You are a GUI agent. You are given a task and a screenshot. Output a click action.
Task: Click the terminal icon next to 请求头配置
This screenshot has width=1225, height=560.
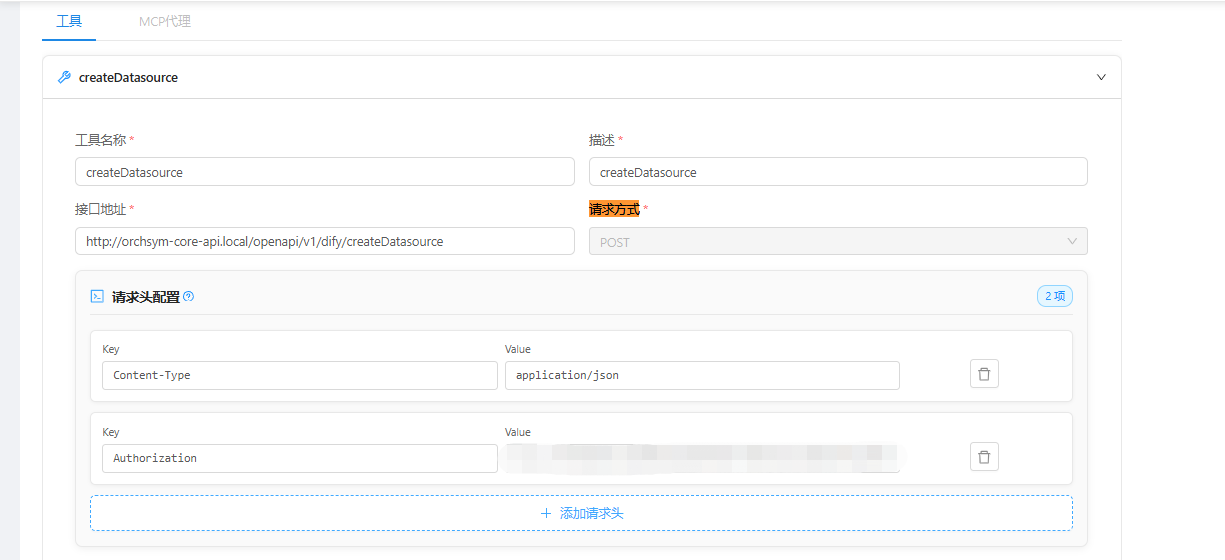[97, 296]
